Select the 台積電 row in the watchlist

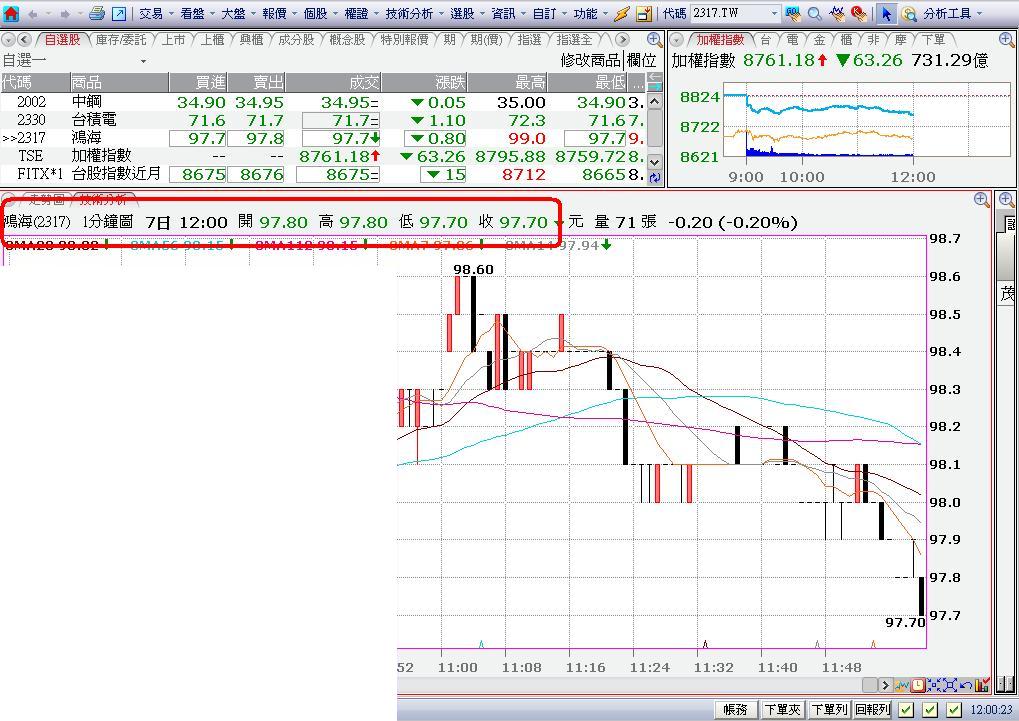(x=323, y=120)
